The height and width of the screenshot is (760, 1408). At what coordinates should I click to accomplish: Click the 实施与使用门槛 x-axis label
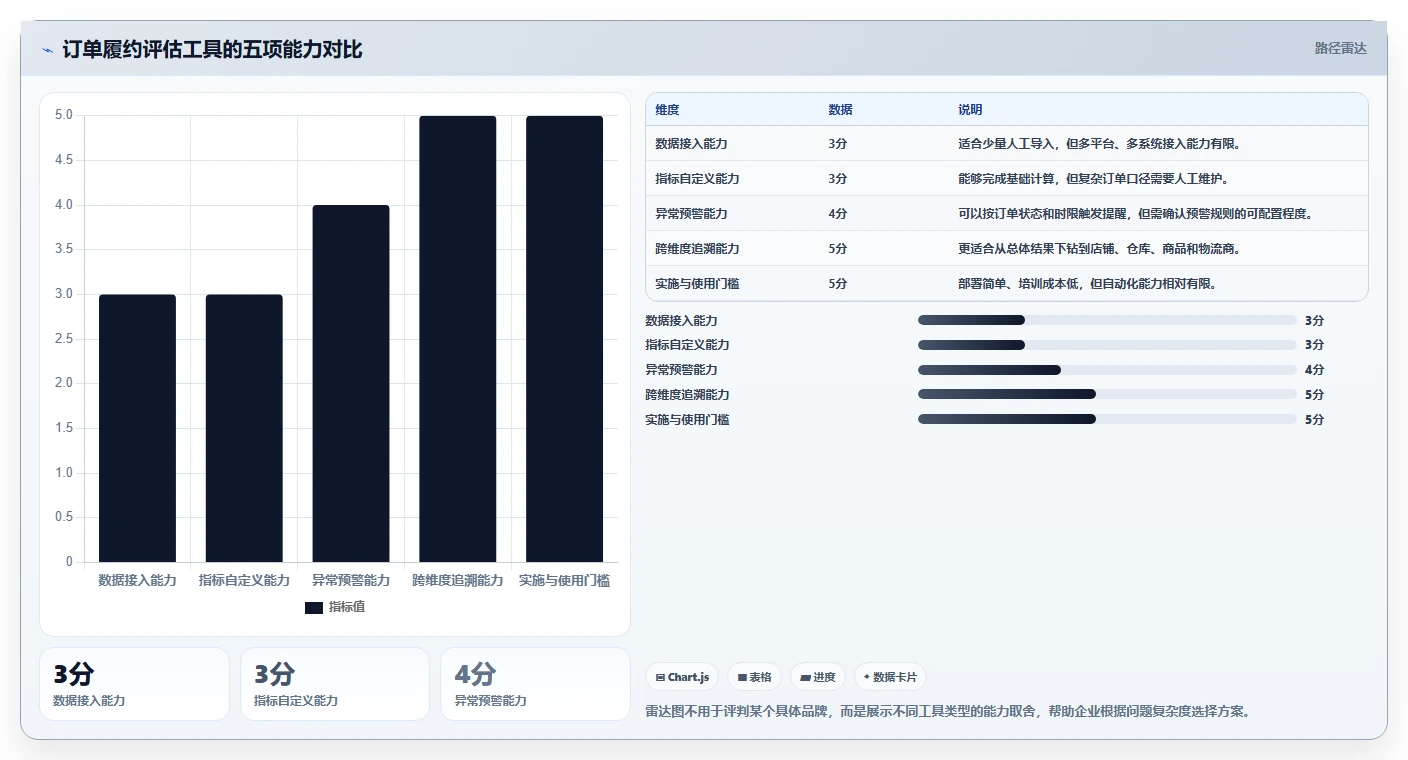pyautogui.click(x=565, y=580)
